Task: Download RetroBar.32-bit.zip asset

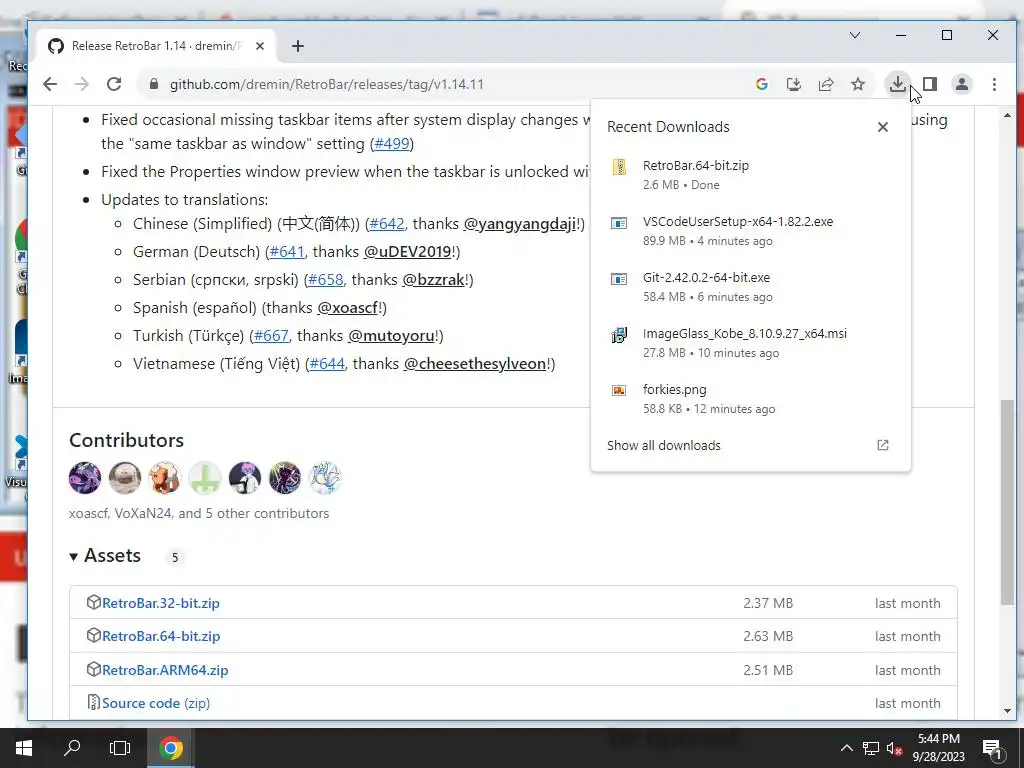Action: click(161, 603)
